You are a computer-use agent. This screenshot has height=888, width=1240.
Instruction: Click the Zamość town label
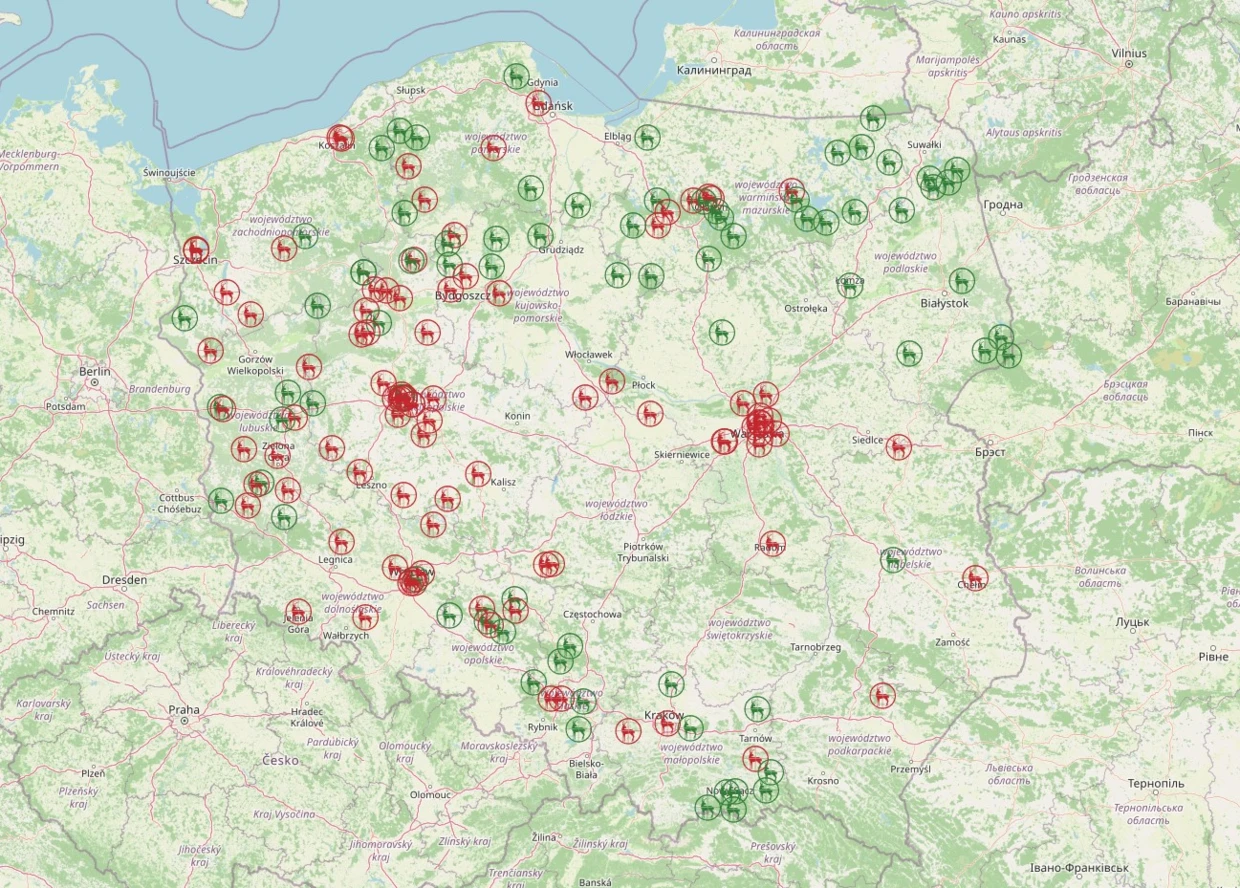[x=952, y=642]
